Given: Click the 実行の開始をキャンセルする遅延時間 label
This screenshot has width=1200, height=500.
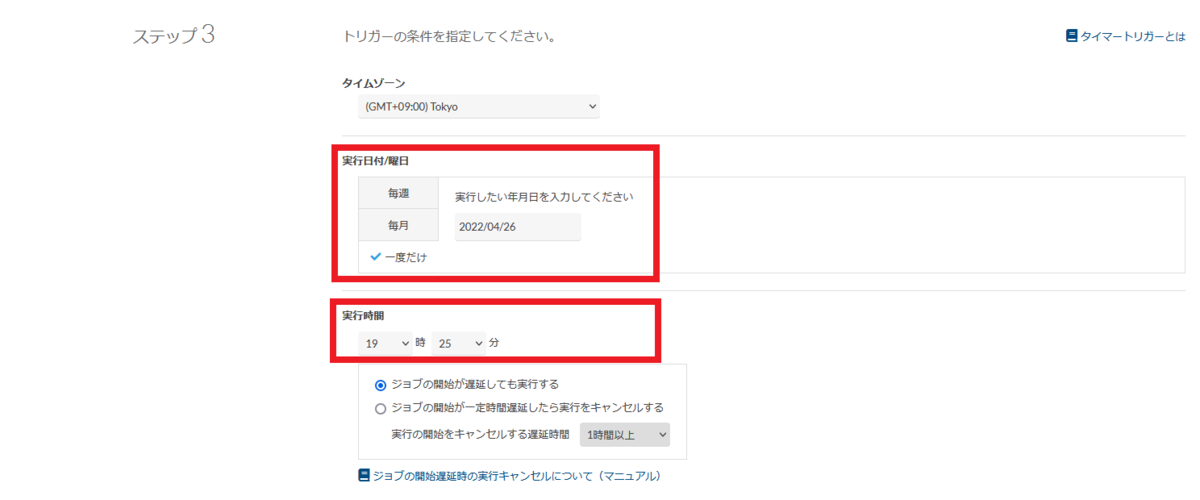Looking at the screenshot, I should (480, 434).
